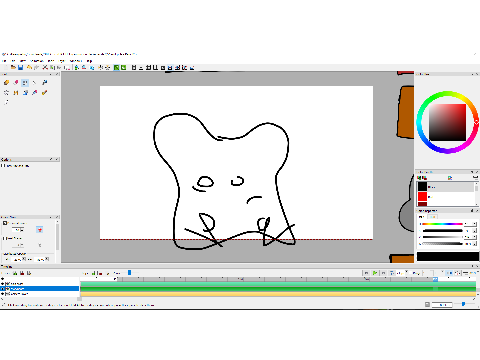
Task: Delete the selected layer in the timeline
Action: coord(22,273)
